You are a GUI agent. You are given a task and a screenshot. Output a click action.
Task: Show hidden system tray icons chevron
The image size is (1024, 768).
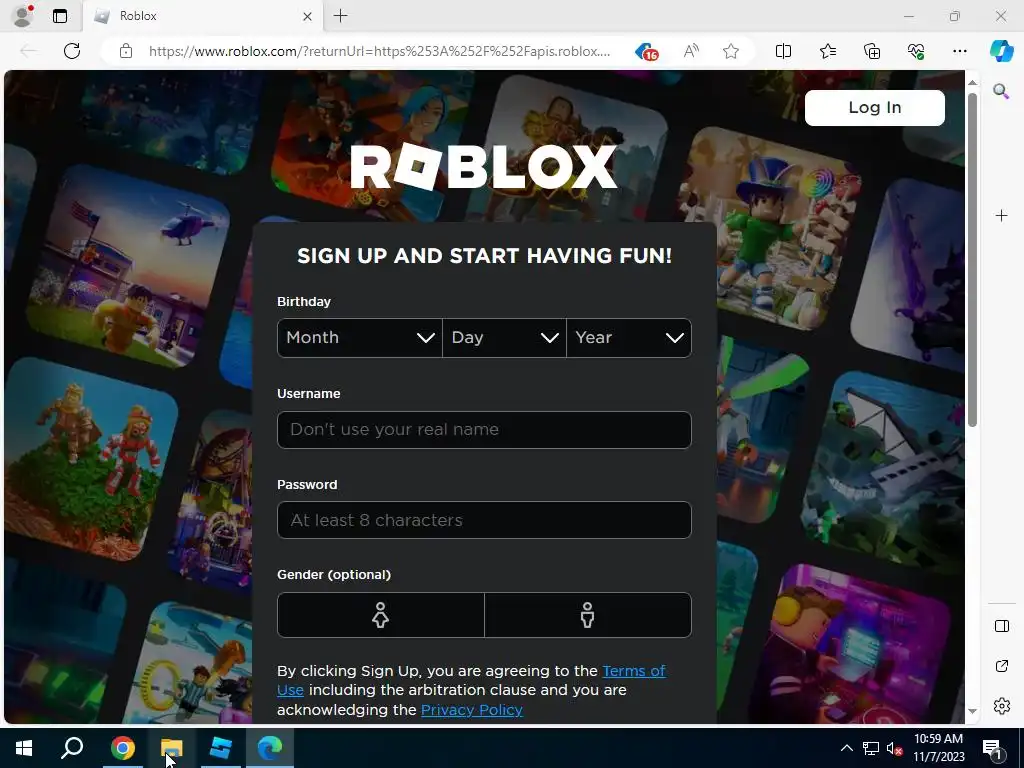[846, 748]
